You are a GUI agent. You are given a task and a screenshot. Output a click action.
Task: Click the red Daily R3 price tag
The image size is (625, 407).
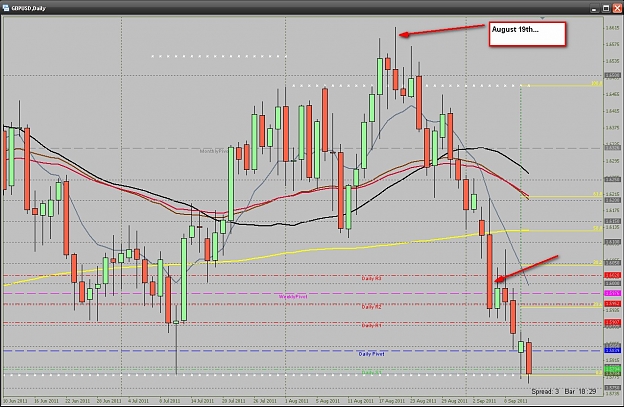613,275
